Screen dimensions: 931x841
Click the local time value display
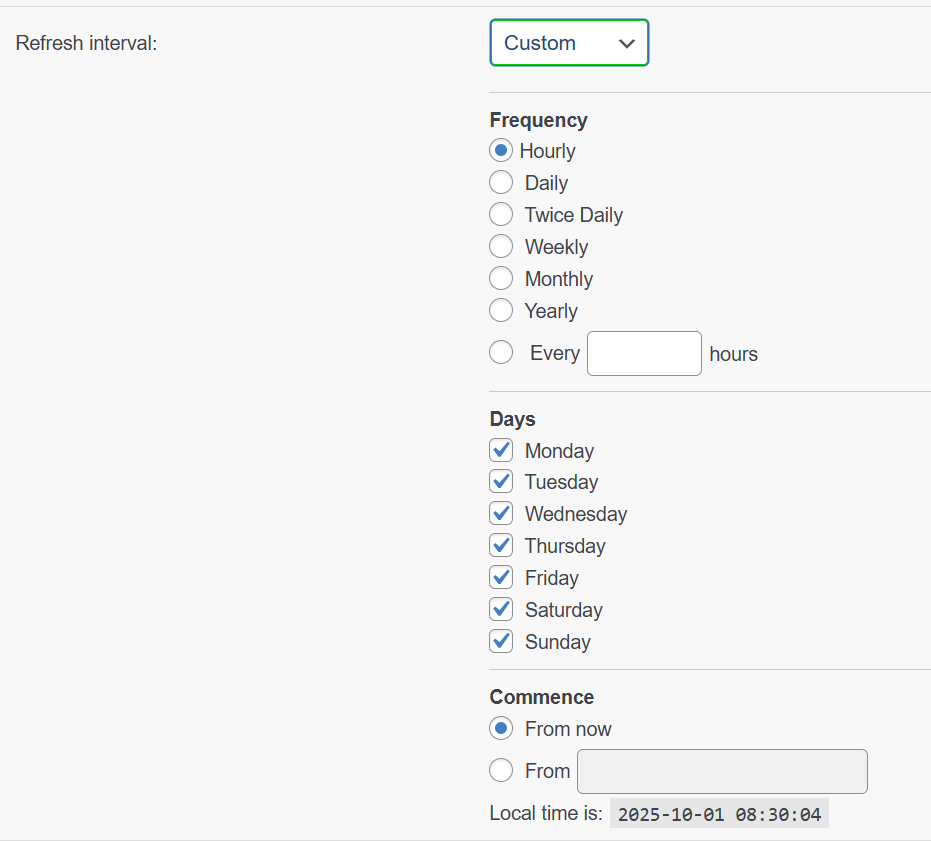[719, 814]
